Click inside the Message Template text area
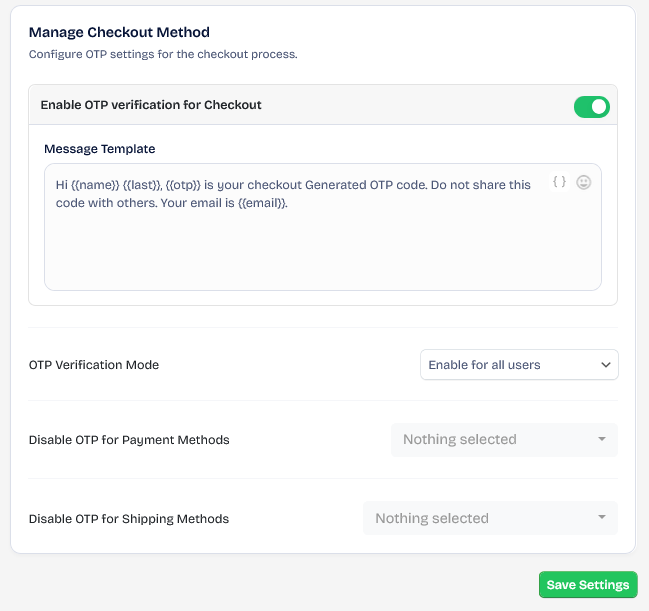The height and width of the screenshot is (611, 649). 323,227
